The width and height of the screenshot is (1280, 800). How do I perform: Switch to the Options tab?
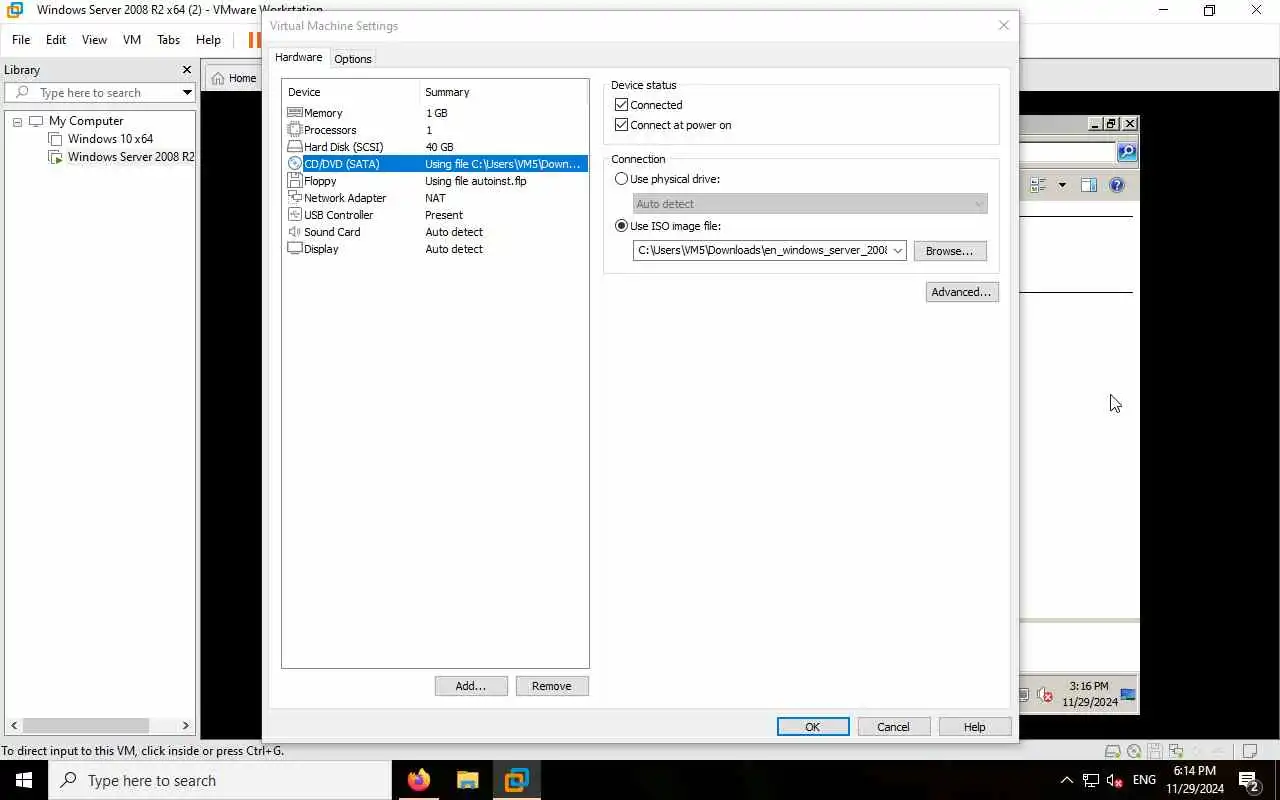[x=353, y=59]
